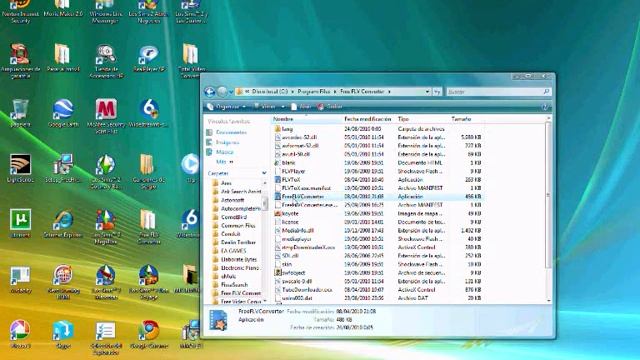Open the Picasa 3 desktop icon
This screenshot has width=640, height=360.
tap(20, 334)
